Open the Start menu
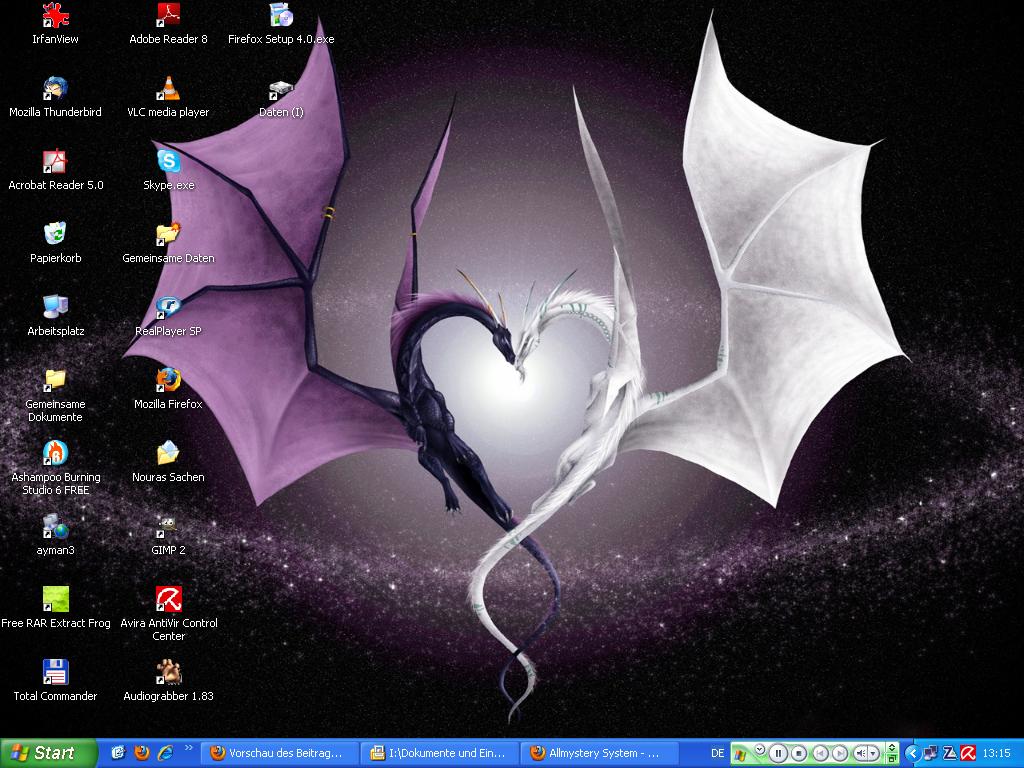The image size is (1024, 768). point(48,753)
